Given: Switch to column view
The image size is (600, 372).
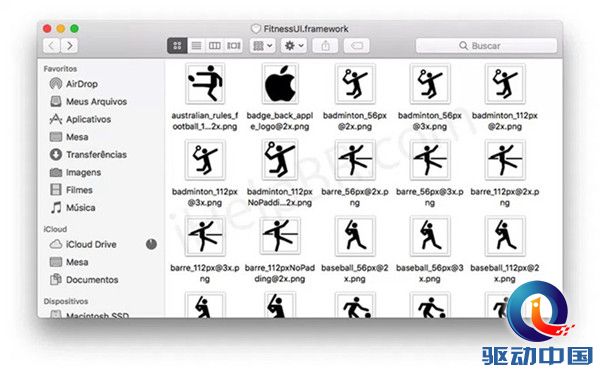Looking at the screenshot, I should (x=214, y=46).
